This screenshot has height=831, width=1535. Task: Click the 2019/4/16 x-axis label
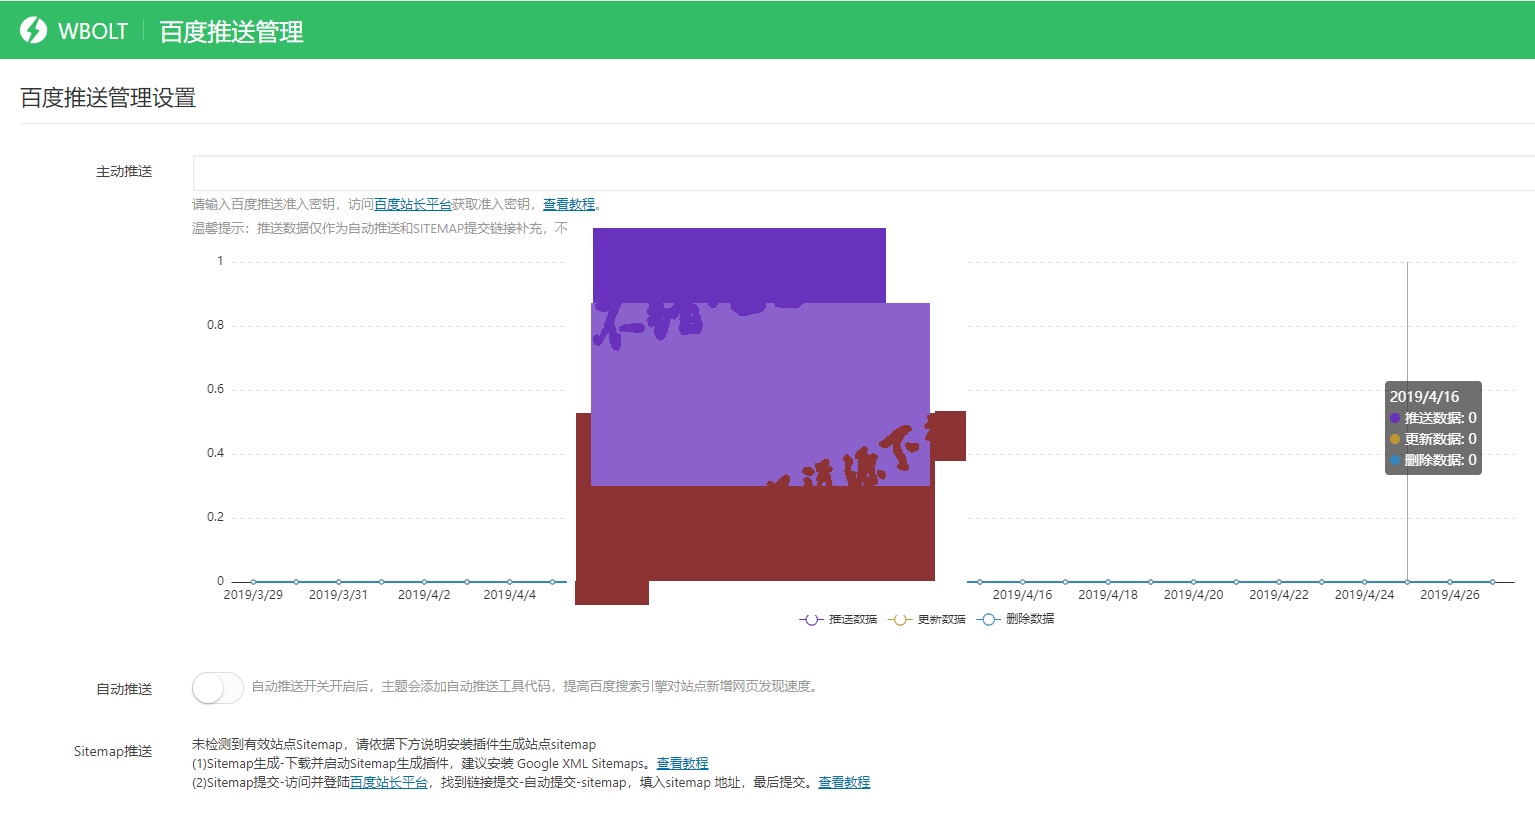pyautogui.click(x=1022, y=595)
